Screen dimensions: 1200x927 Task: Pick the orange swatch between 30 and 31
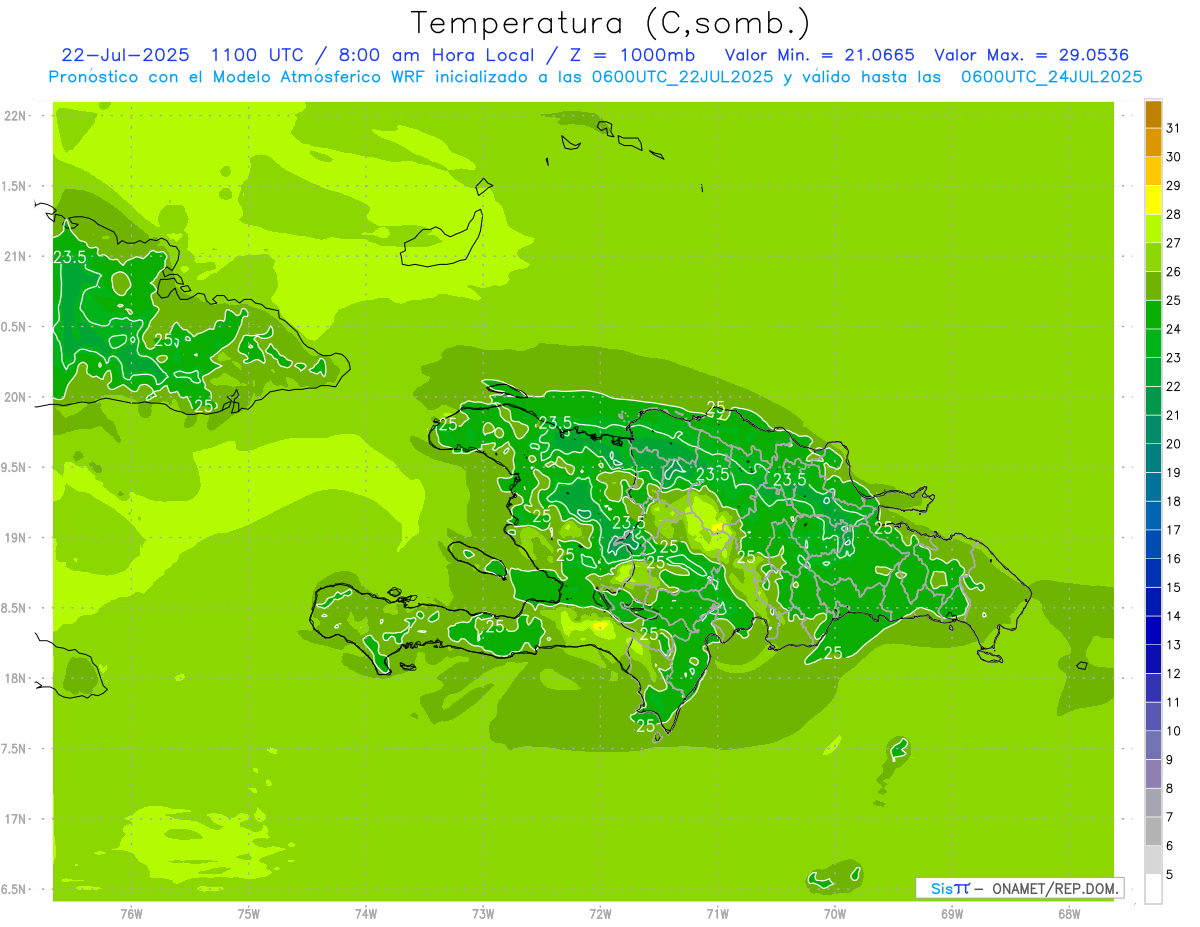[x=1153, y=142]
